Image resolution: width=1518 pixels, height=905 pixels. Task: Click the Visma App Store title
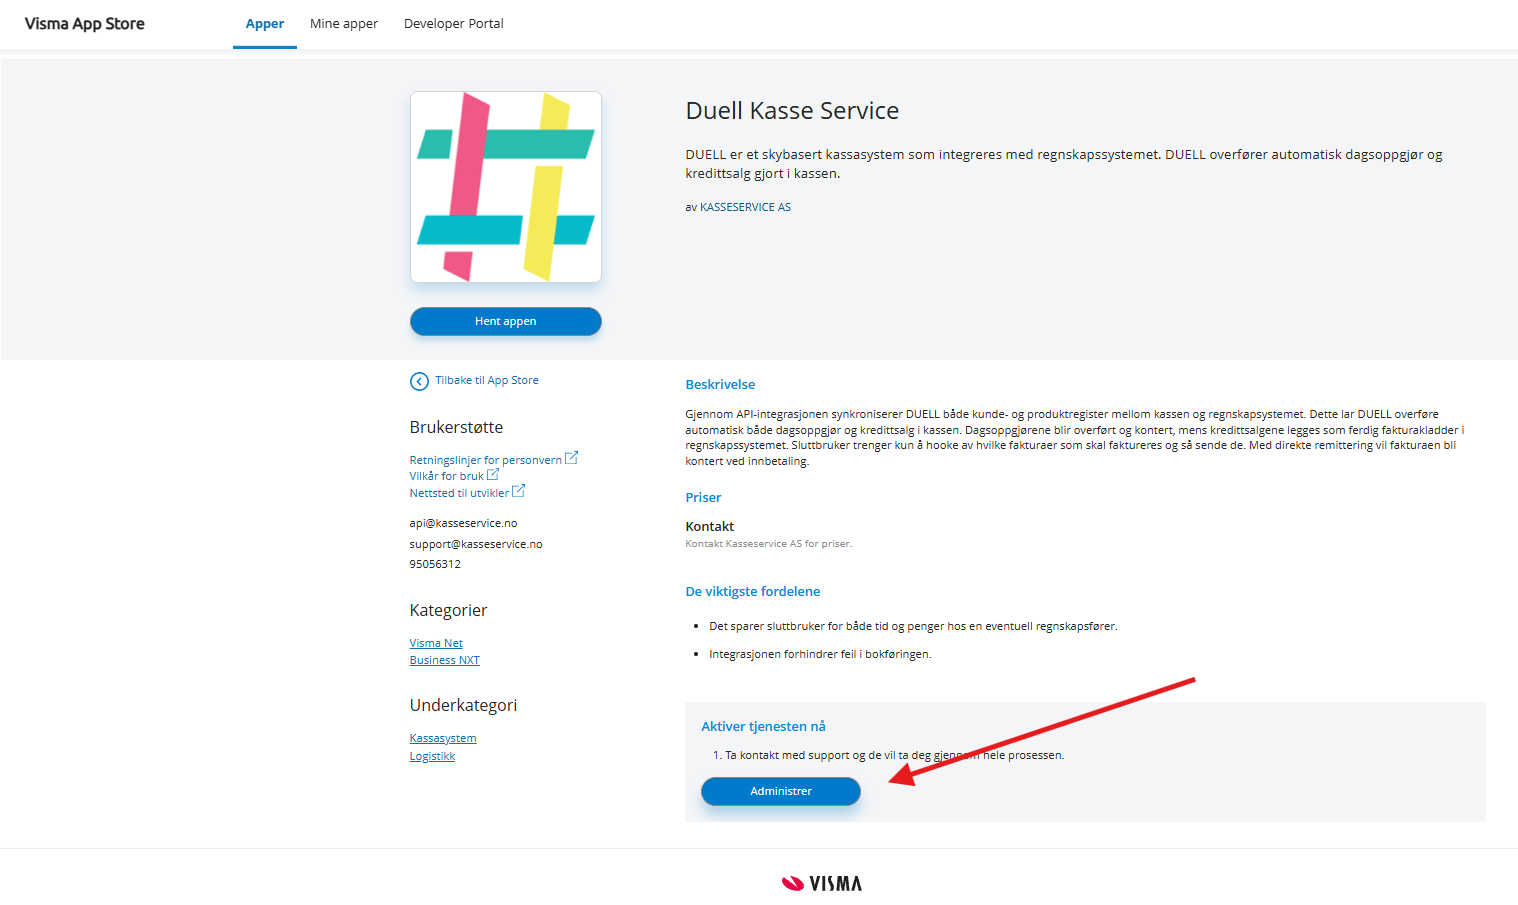pyautogui.click(x=85, y=24)
